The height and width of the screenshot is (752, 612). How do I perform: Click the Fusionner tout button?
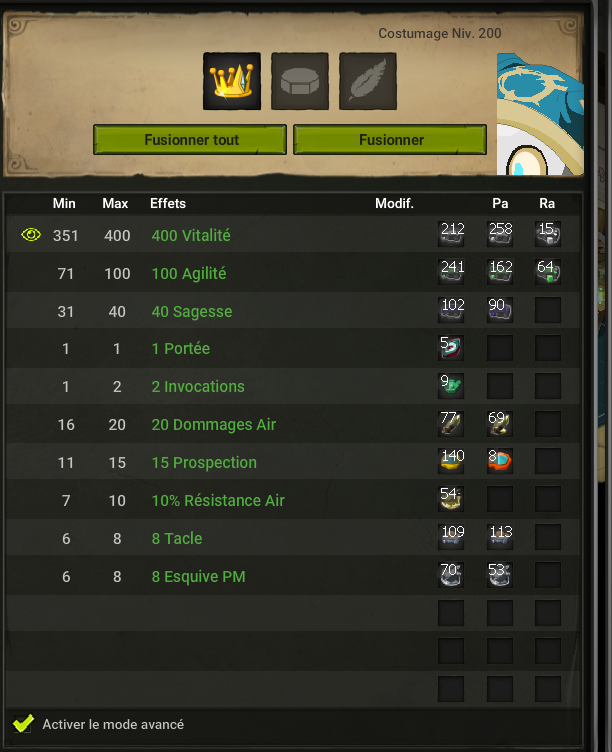[x=190, y=140]
